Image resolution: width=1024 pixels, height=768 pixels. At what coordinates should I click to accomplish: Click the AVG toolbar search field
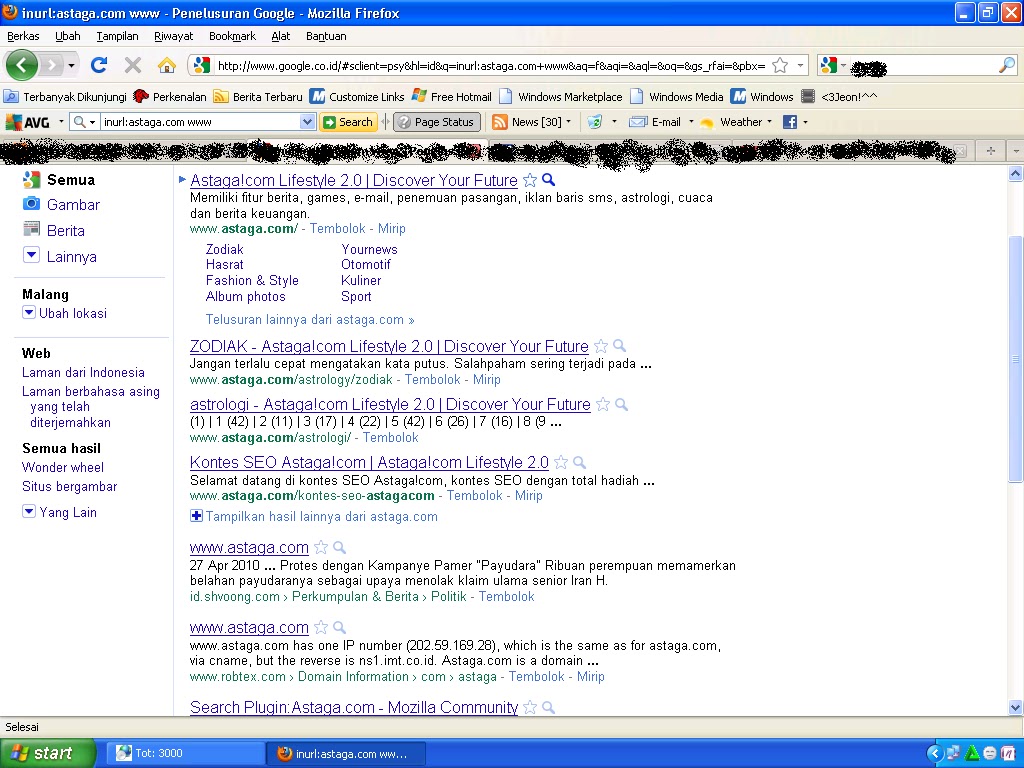[x=200, y=122]
